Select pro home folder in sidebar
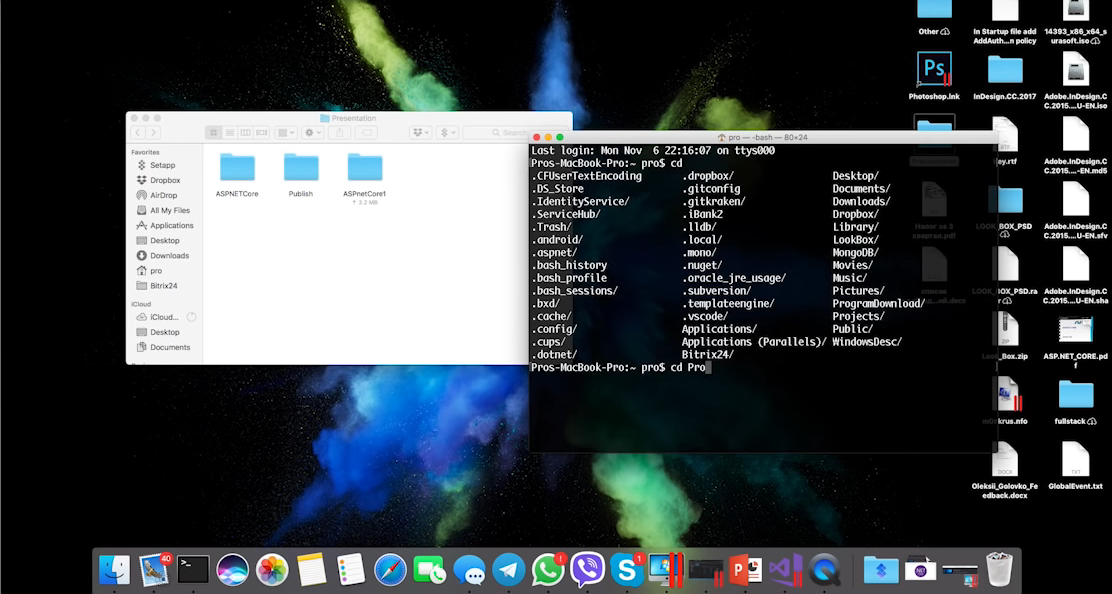Viewport: 1112px width, 594px height. (156, 271)
